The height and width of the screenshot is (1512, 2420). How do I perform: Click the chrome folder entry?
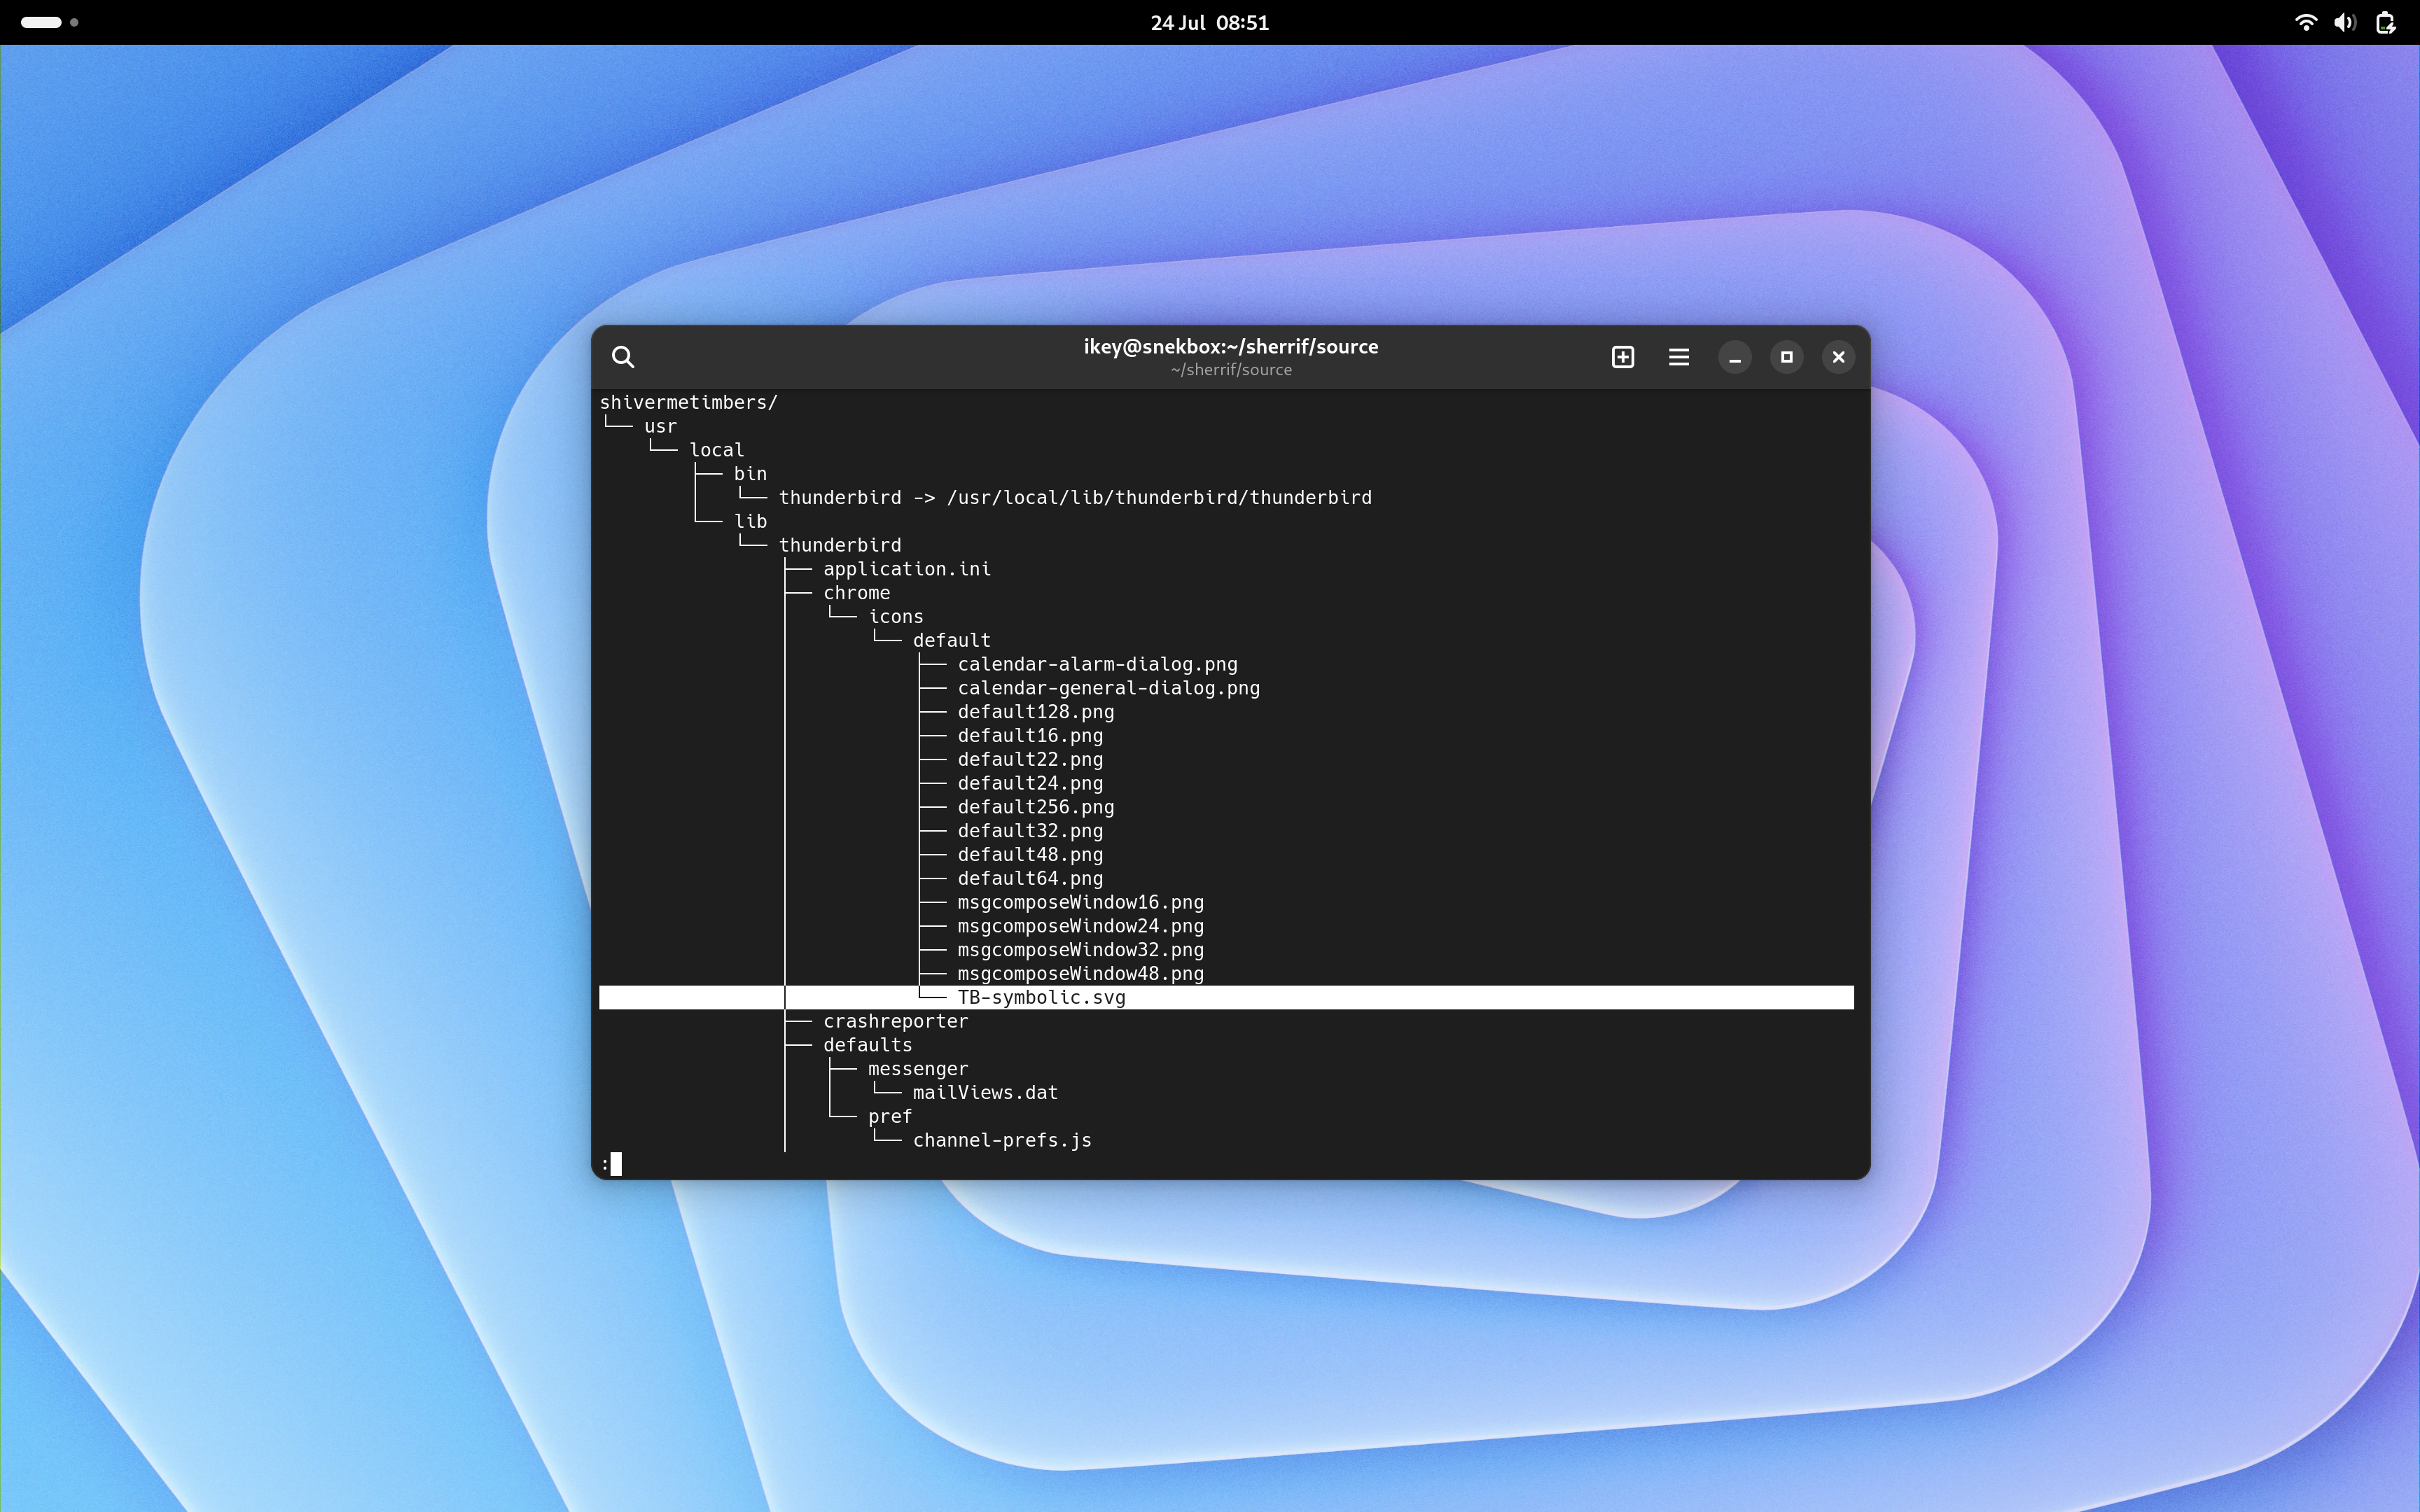(x=856, y=593)
